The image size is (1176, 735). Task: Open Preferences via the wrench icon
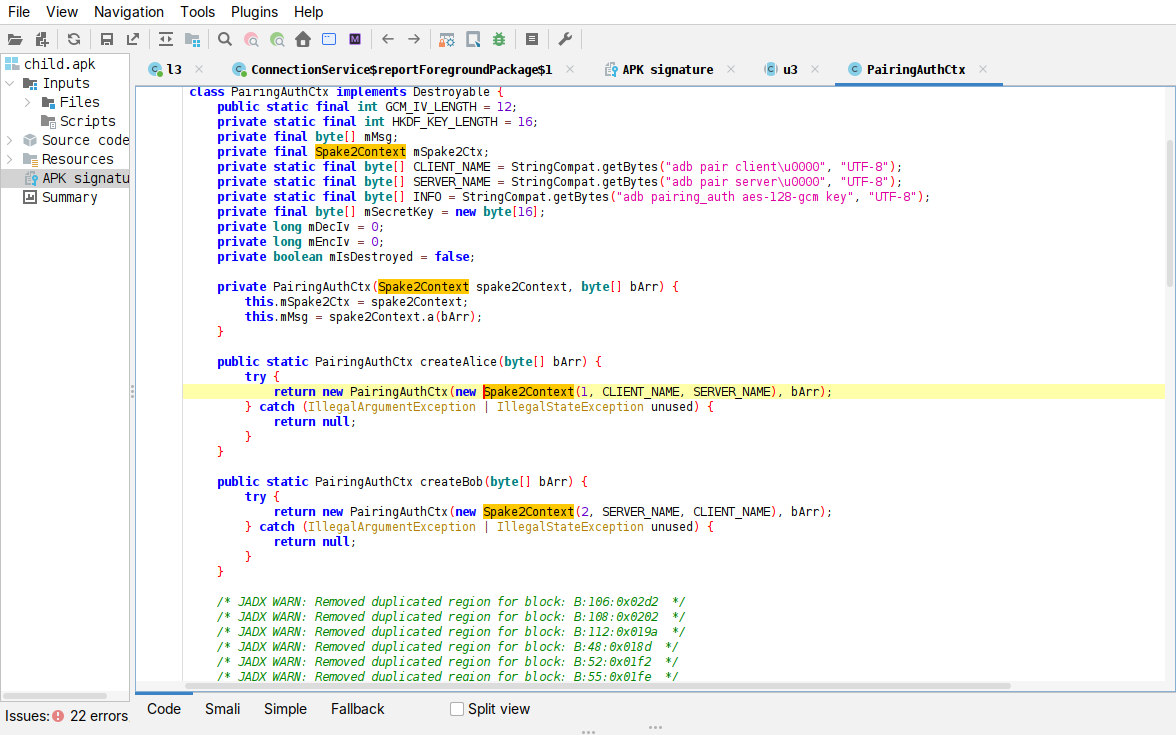565,40
